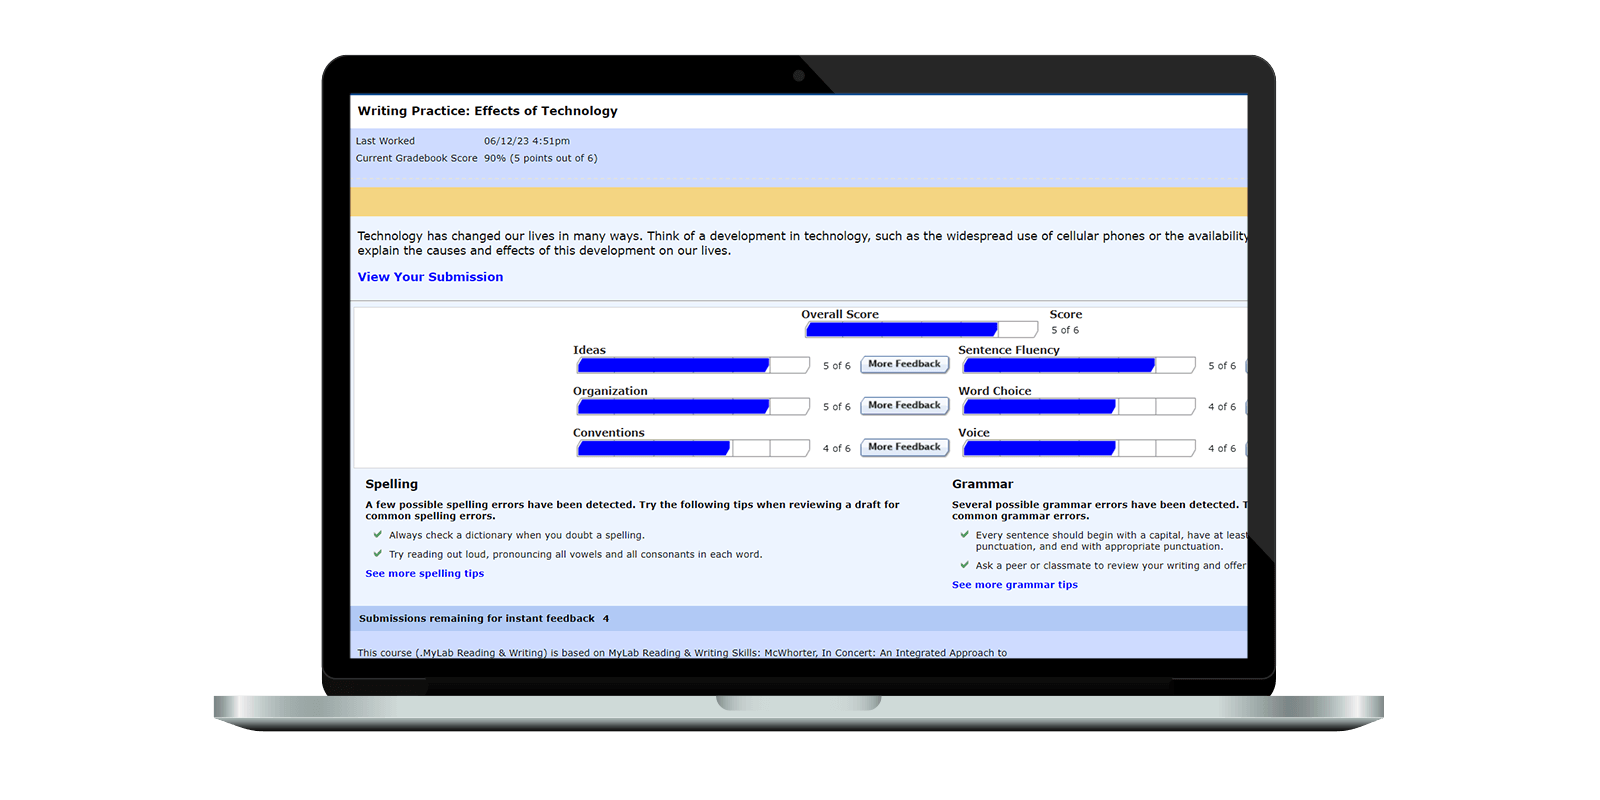
Task: Open See more spelling tips link
Action: pos(424,574)
